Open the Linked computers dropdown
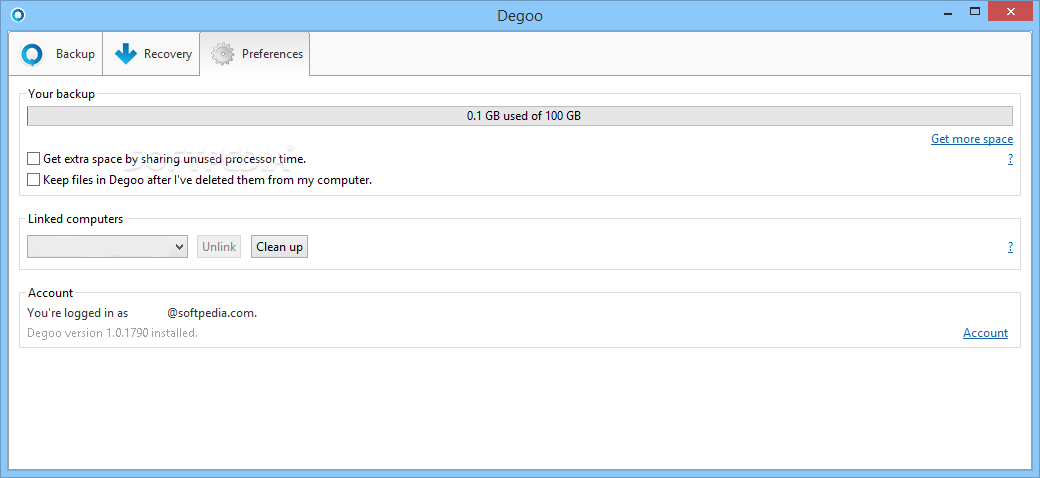 coord(107,247)
